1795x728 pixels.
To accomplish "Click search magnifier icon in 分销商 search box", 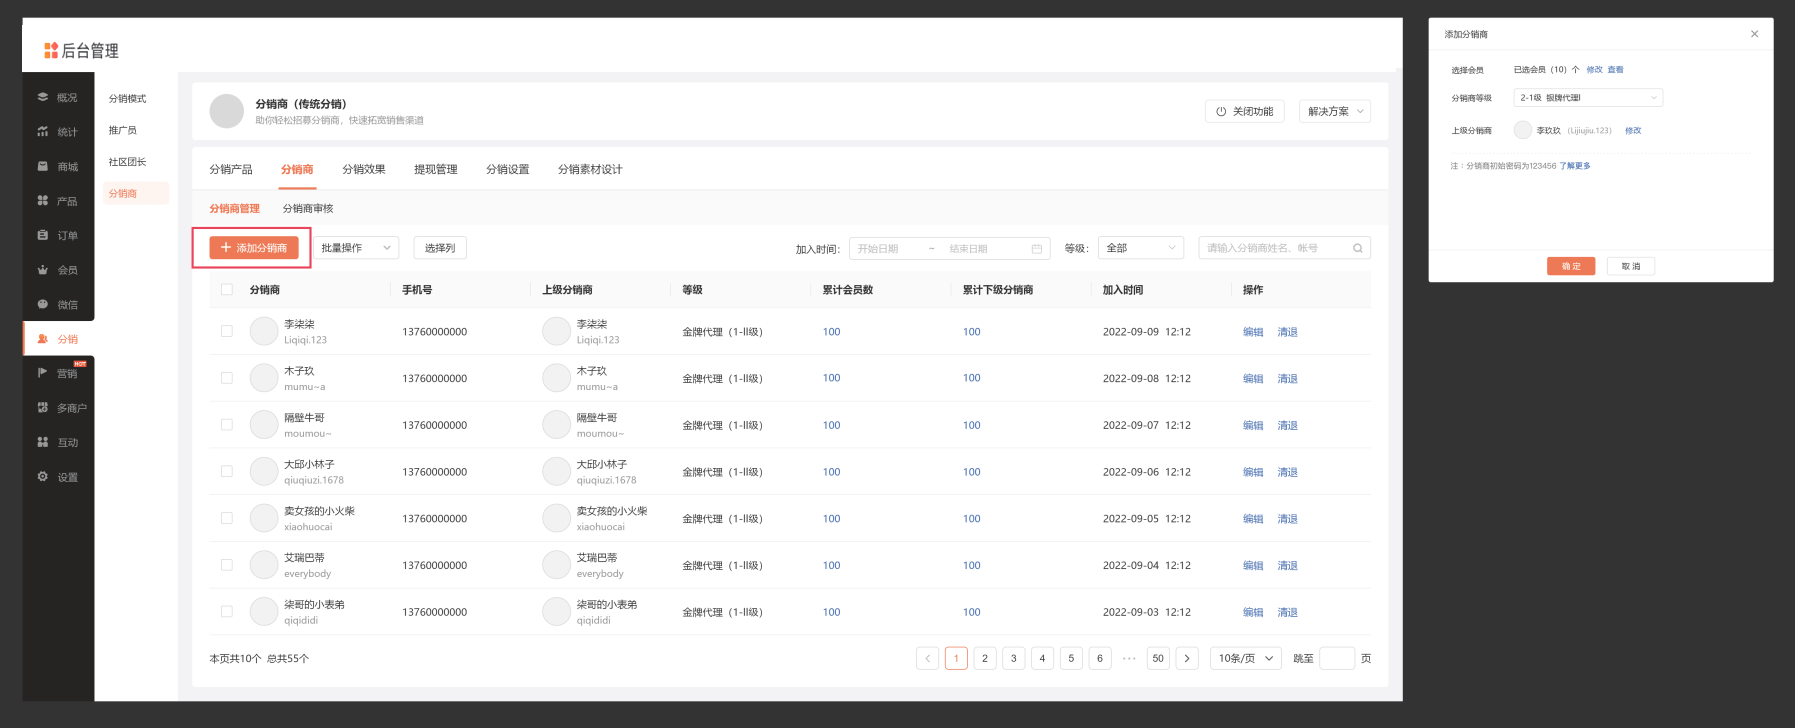I will click(x=1358, y=248).
